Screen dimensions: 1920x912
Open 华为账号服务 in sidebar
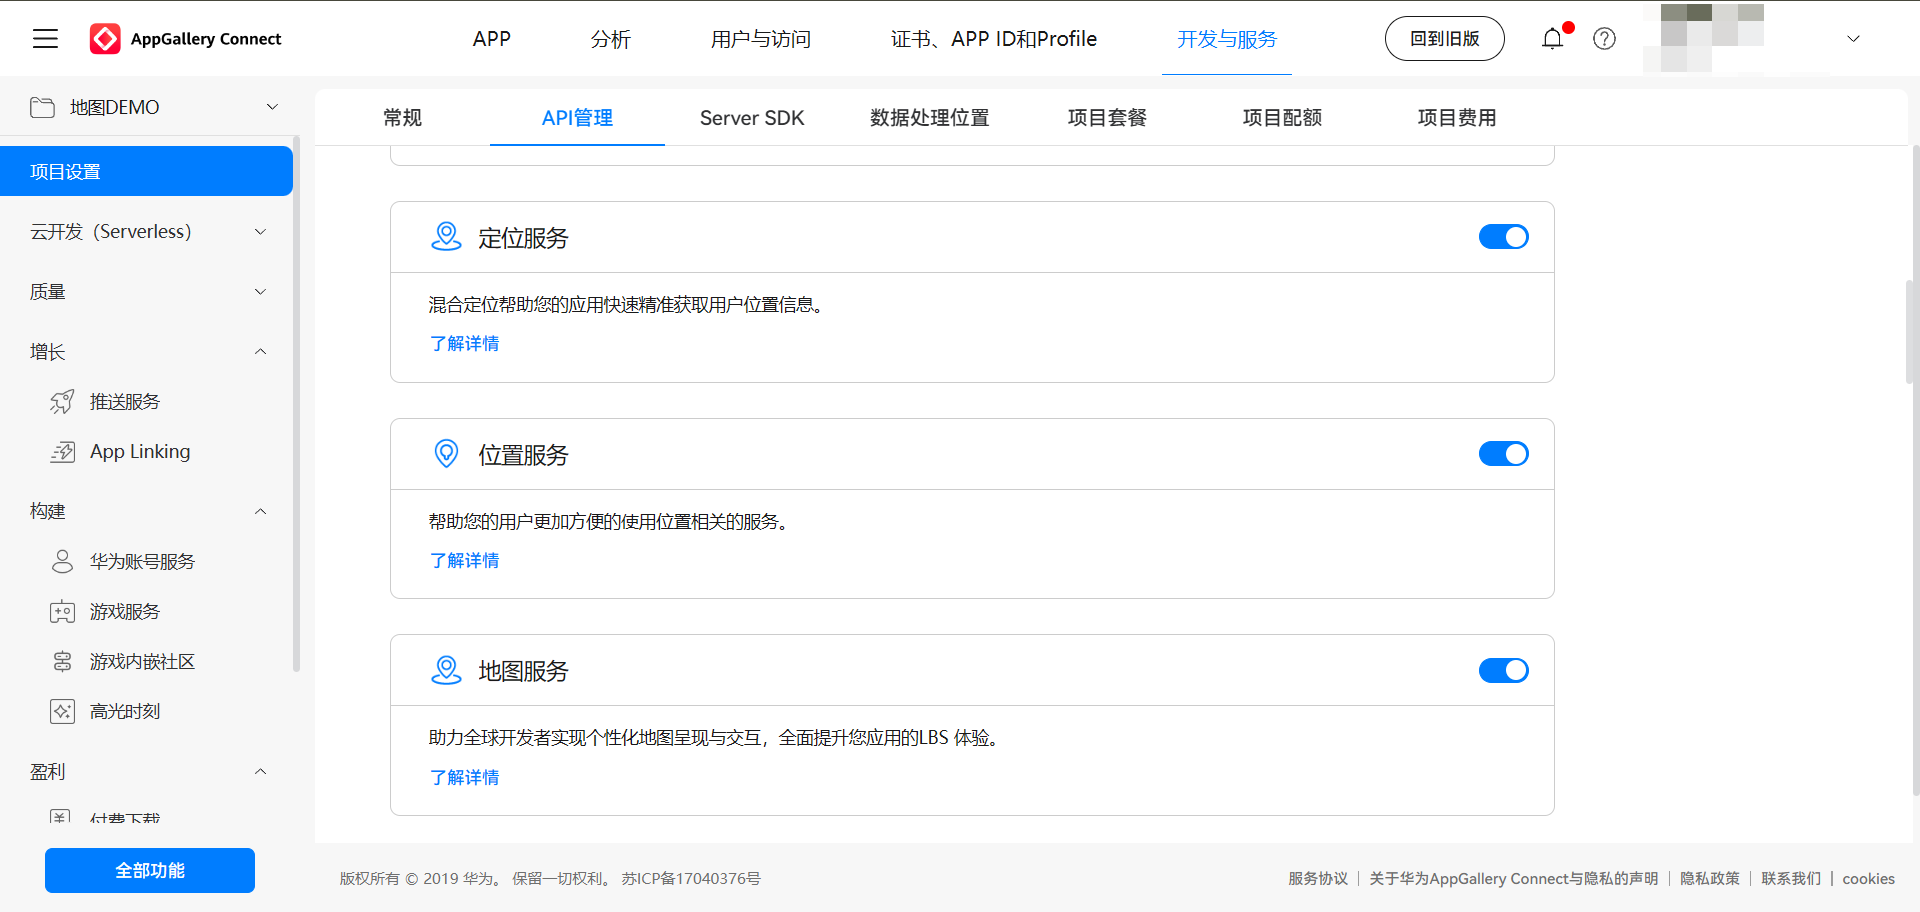tap(143, 562)
